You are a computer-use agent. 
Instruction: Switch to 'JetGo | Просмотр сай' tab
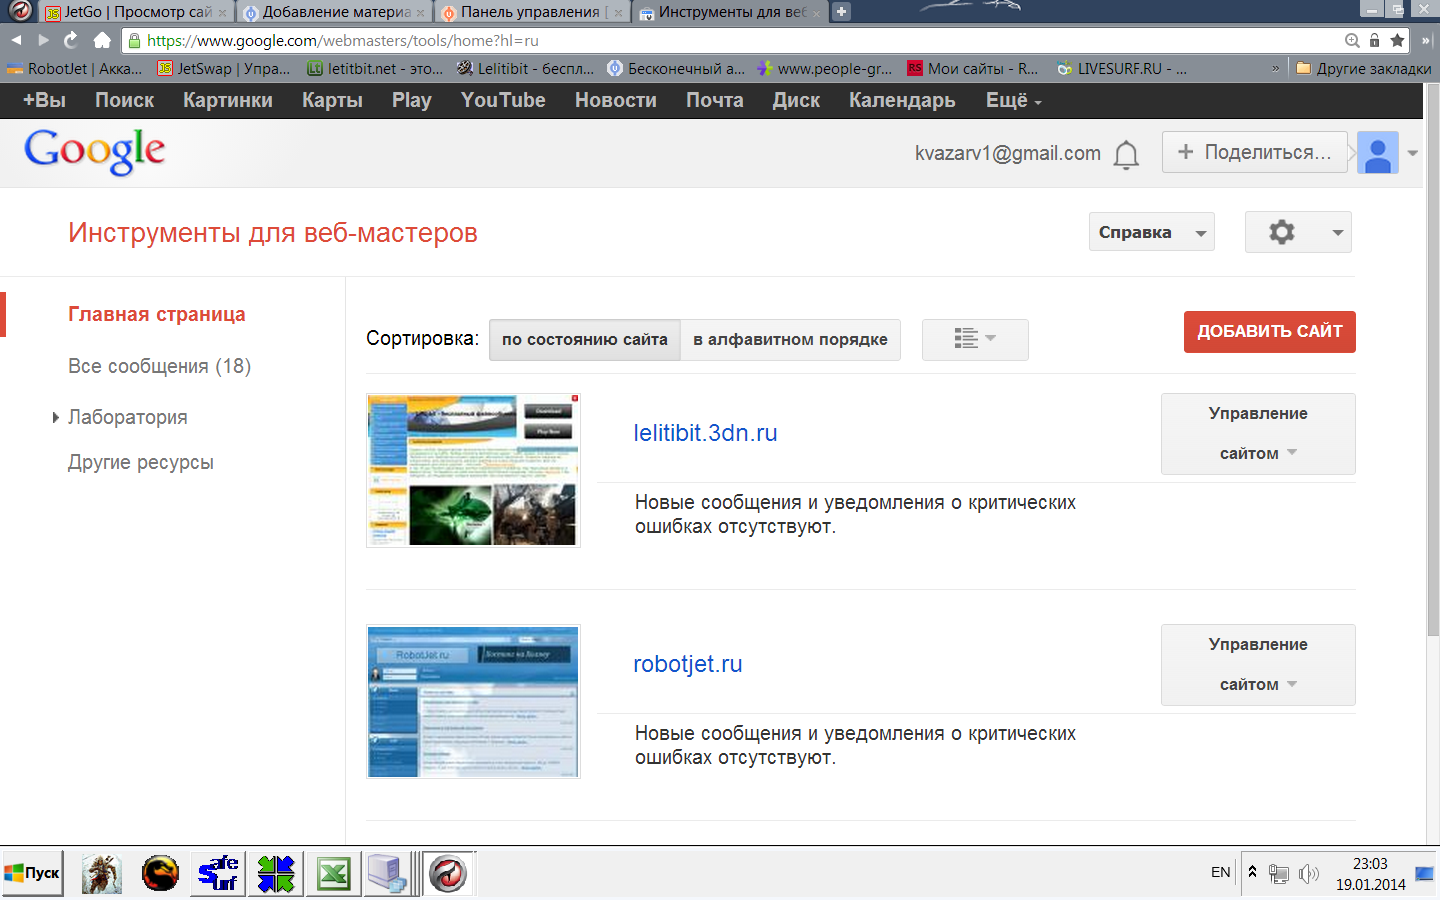(137, 12)
